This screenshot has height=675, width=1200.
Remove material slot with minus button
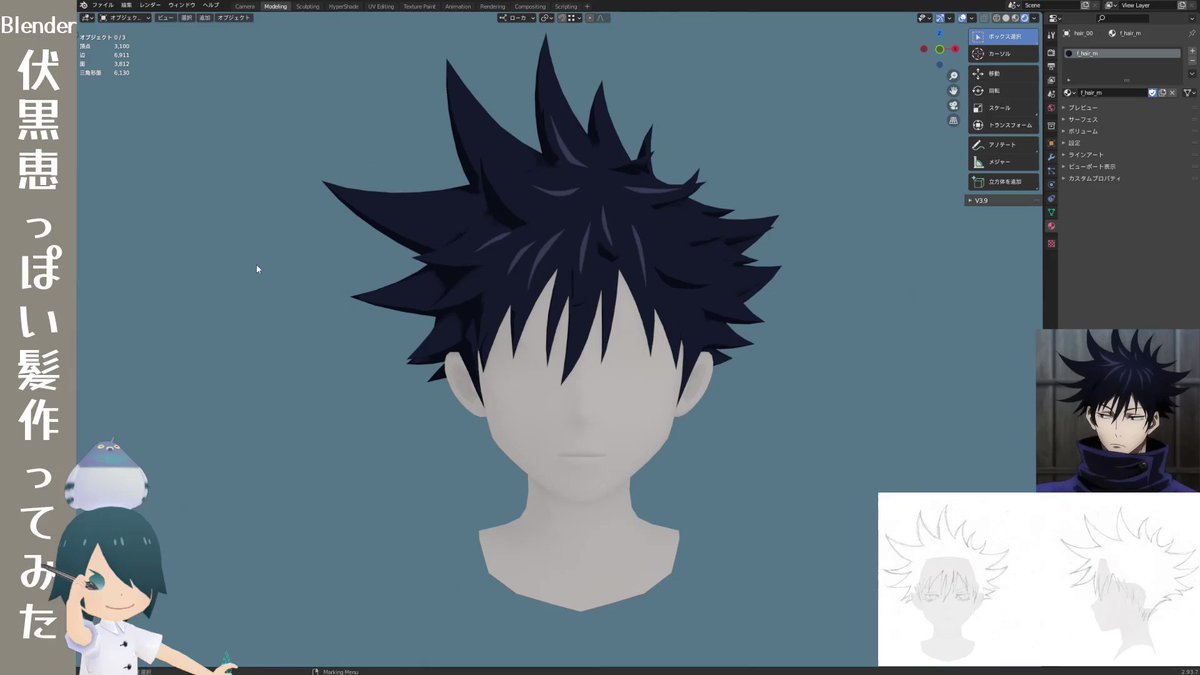pyautogui.click(x=1192, y=61)
